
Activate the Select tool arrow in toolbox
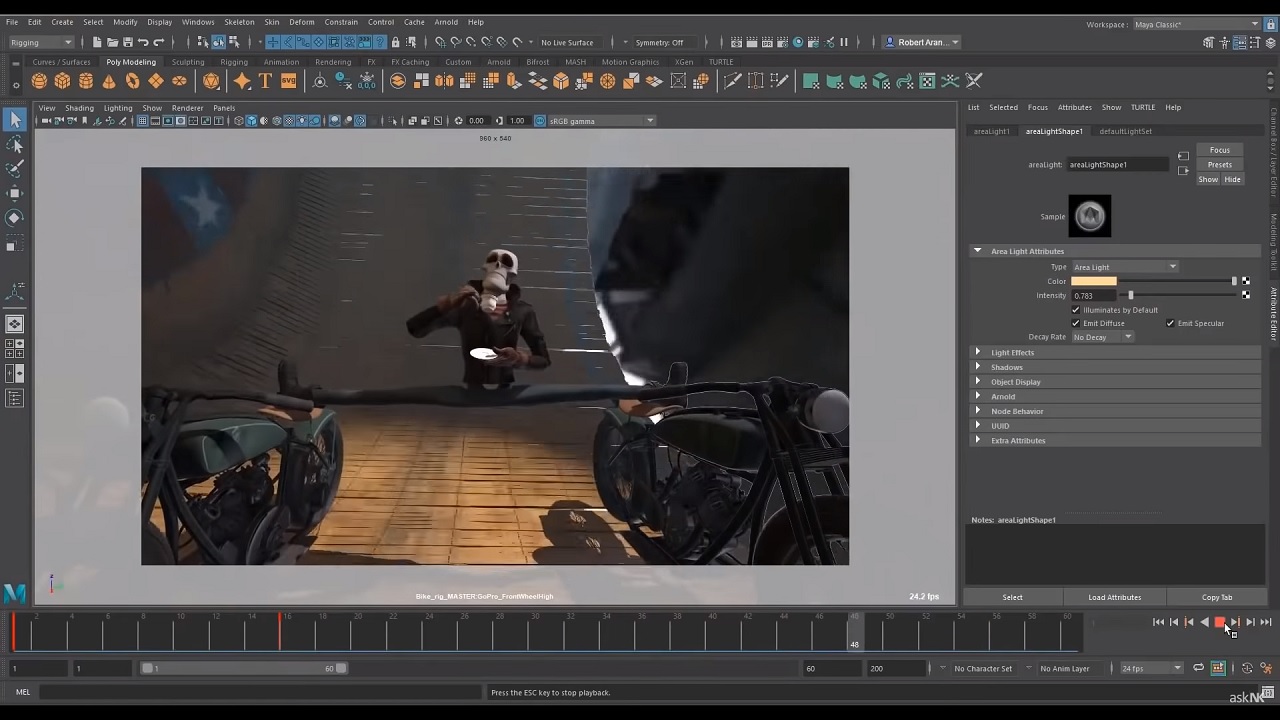[15, 120]
